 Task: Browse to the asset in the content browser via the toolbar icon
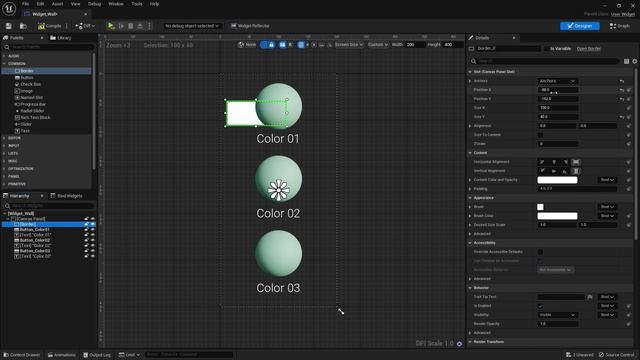(23, 26)
